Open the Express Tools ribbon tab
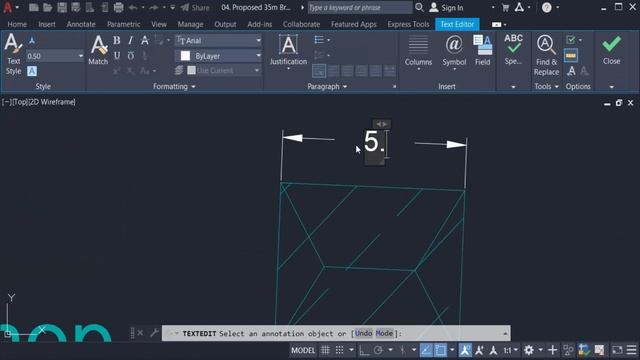This screenshot has height=360, width=640. 408,24
